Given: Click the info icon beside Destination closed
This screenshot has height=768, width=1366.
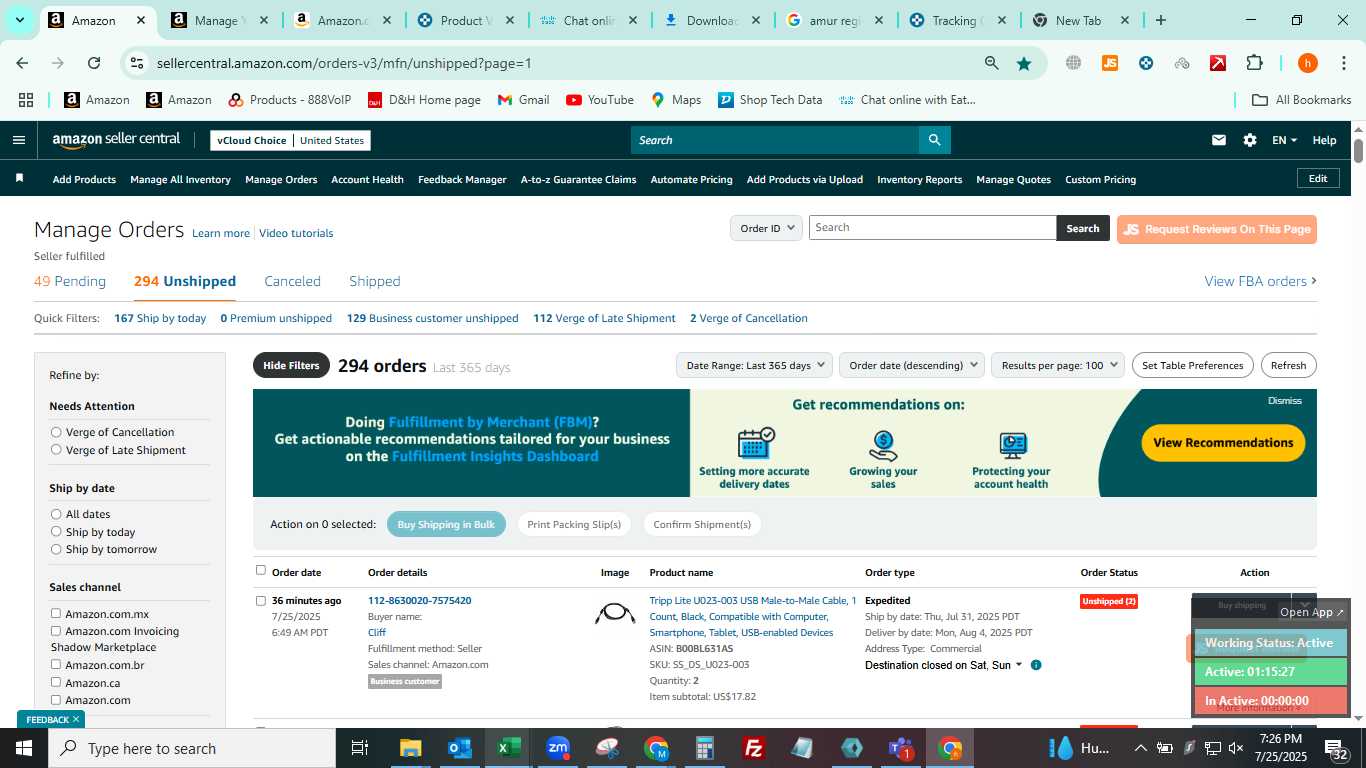Looking at the screenshot, I should coord(1036,665).
